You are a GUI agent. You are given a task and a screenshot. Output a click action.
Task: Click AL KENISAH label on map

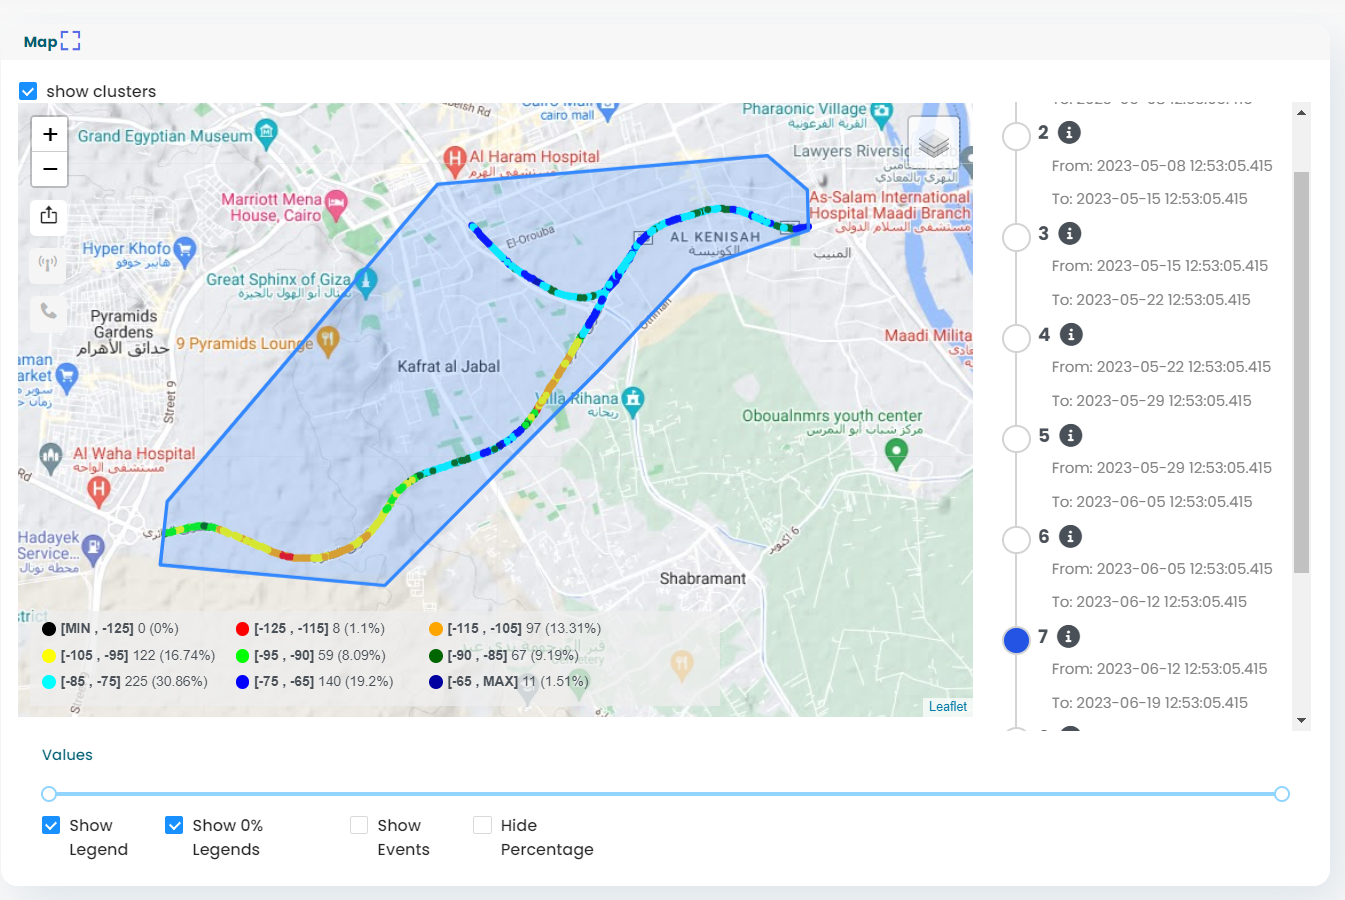(x=715, y=237)
